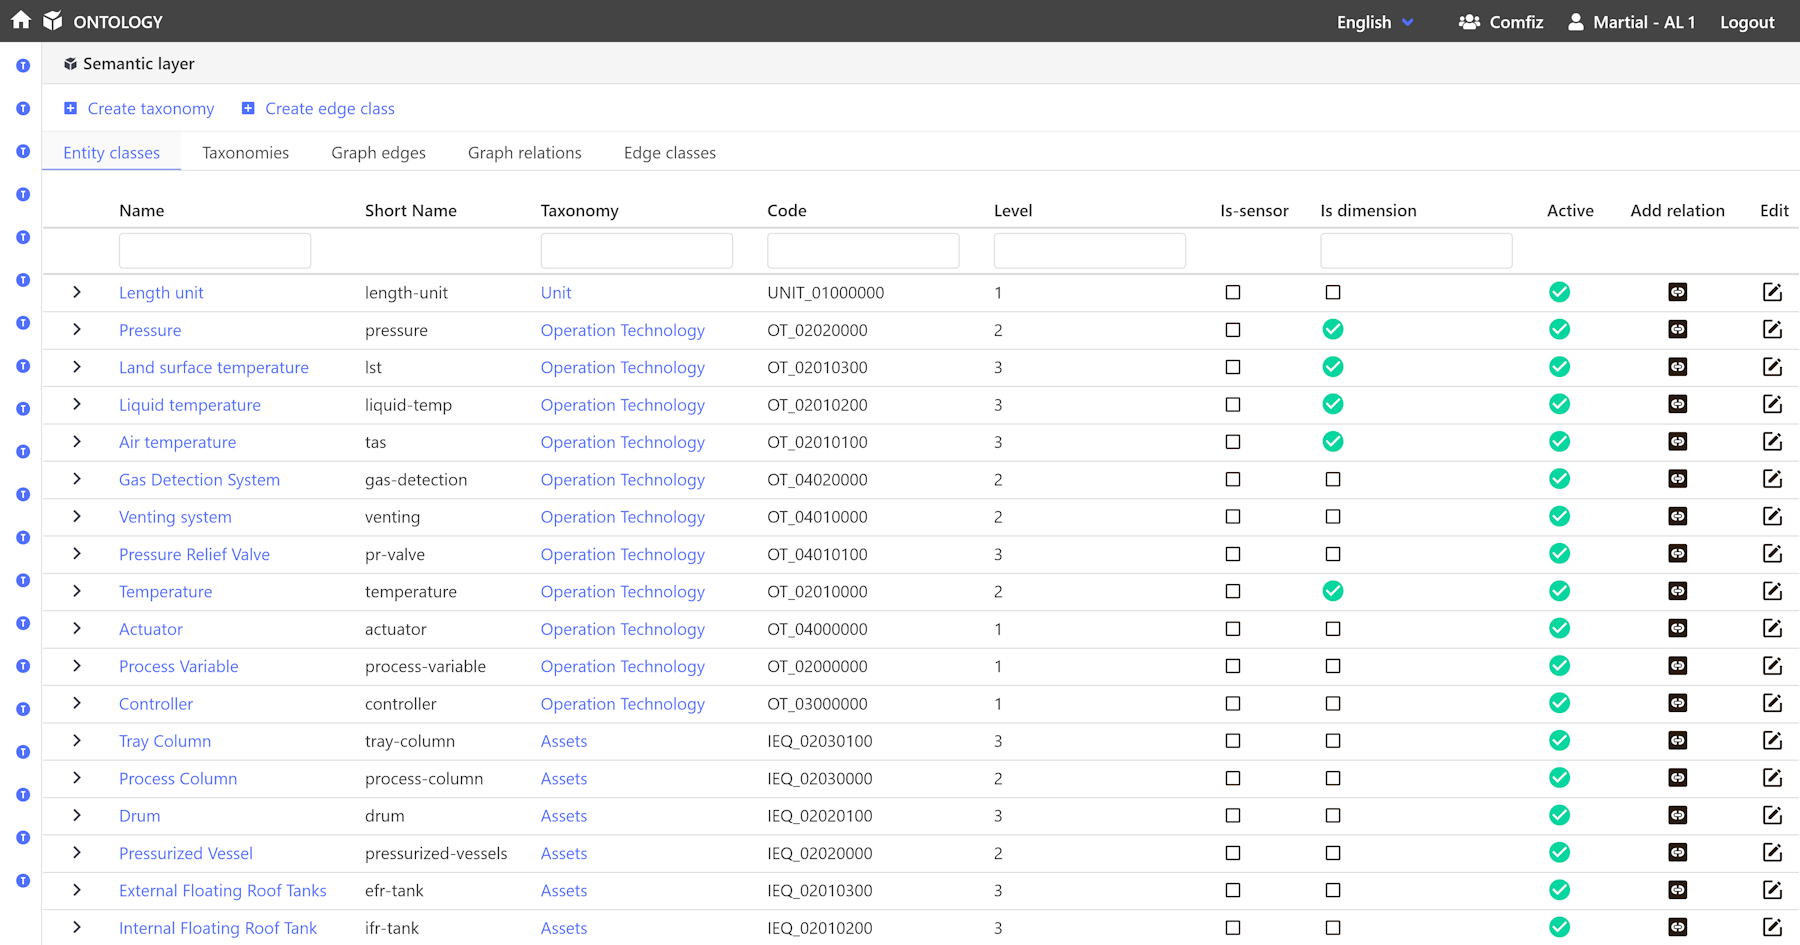Open the Ontology cube icon

(53, 21)
